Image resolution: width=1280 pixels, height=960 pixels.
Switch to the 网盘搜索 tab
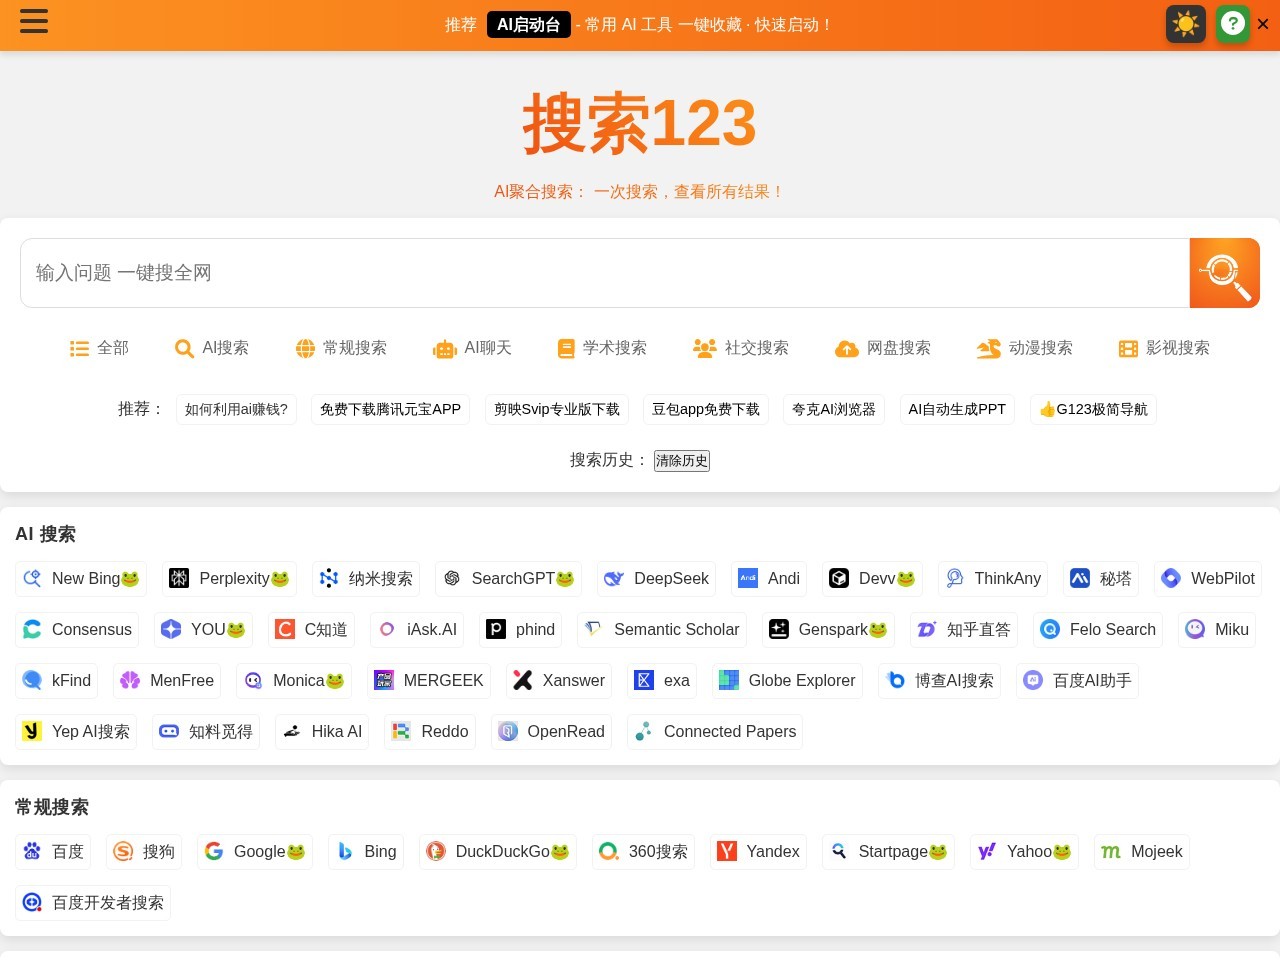pos(883,348)
